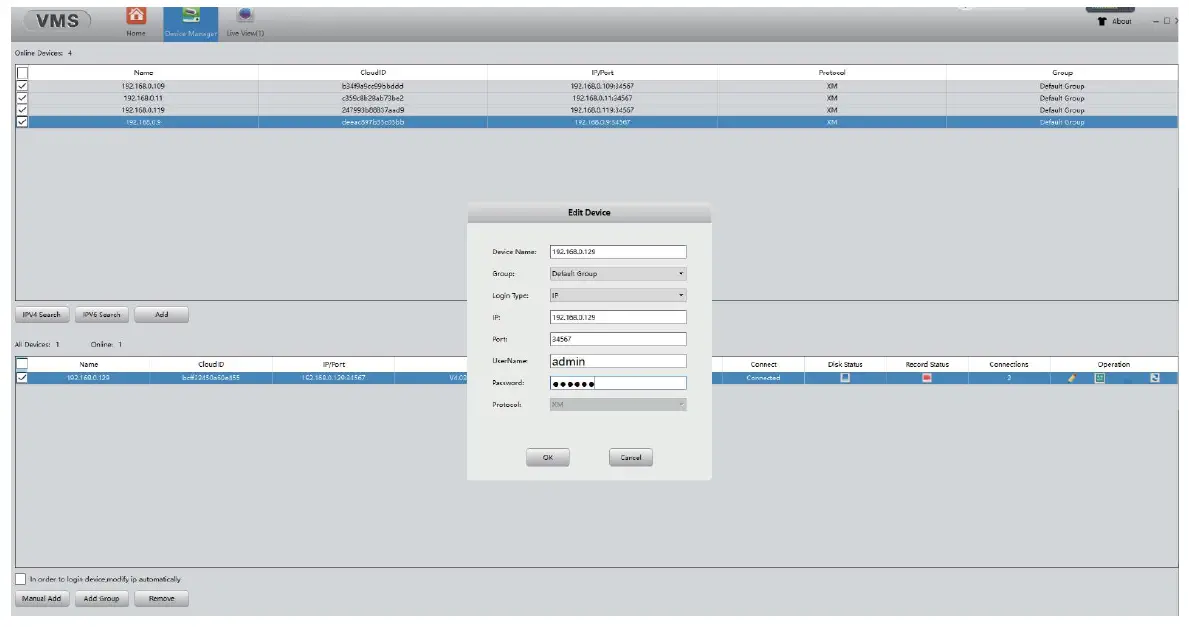This screenshot has height=627, width=1189.
Task: Select the 192.168.0.119:34567 IP/Port cell
Action: click(x=602, y=110)
